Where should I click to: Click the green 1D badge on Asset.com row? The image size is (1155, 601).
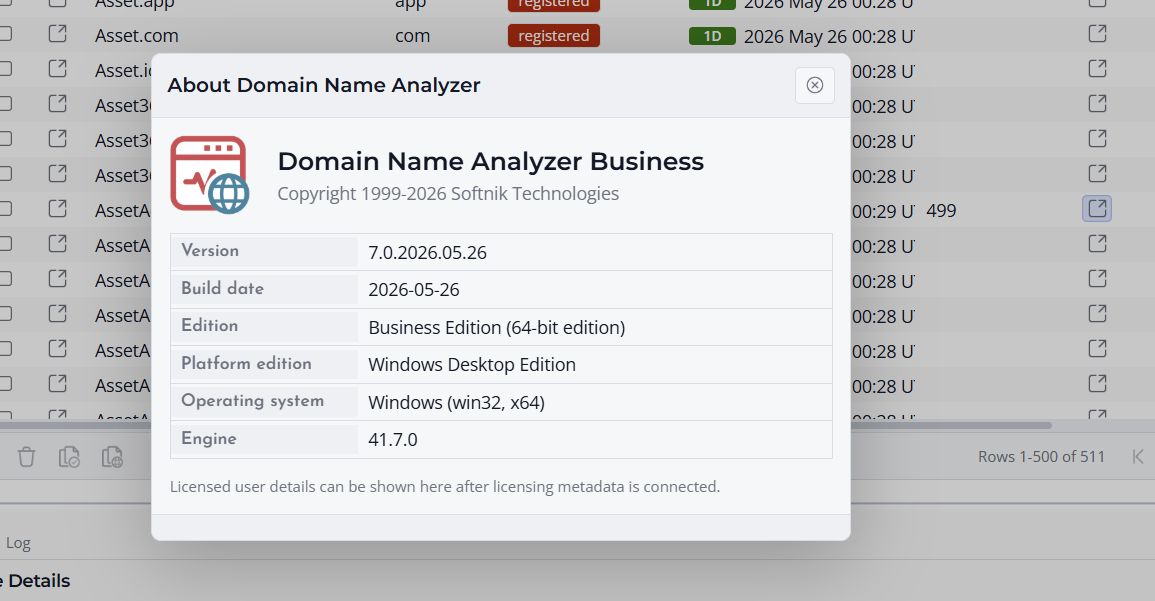[x=712, y=35]
